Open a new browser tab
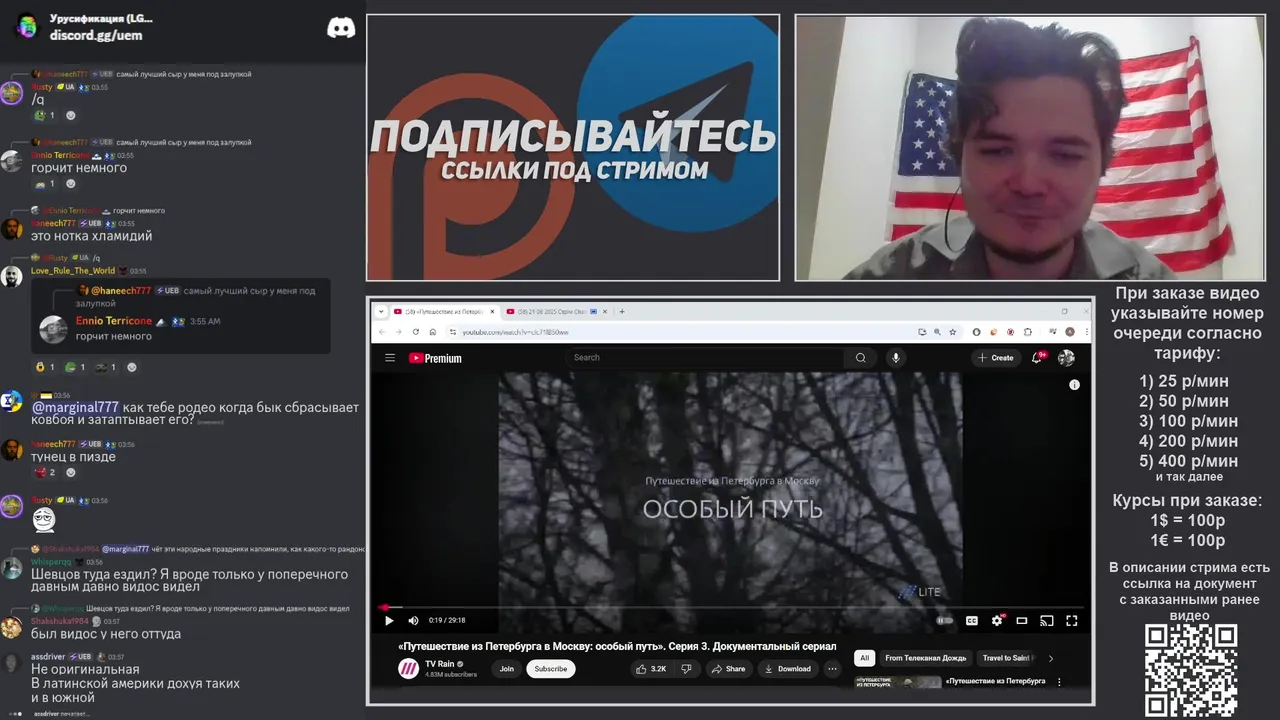This screenshot has width=1280, height=720. (622, 311)
